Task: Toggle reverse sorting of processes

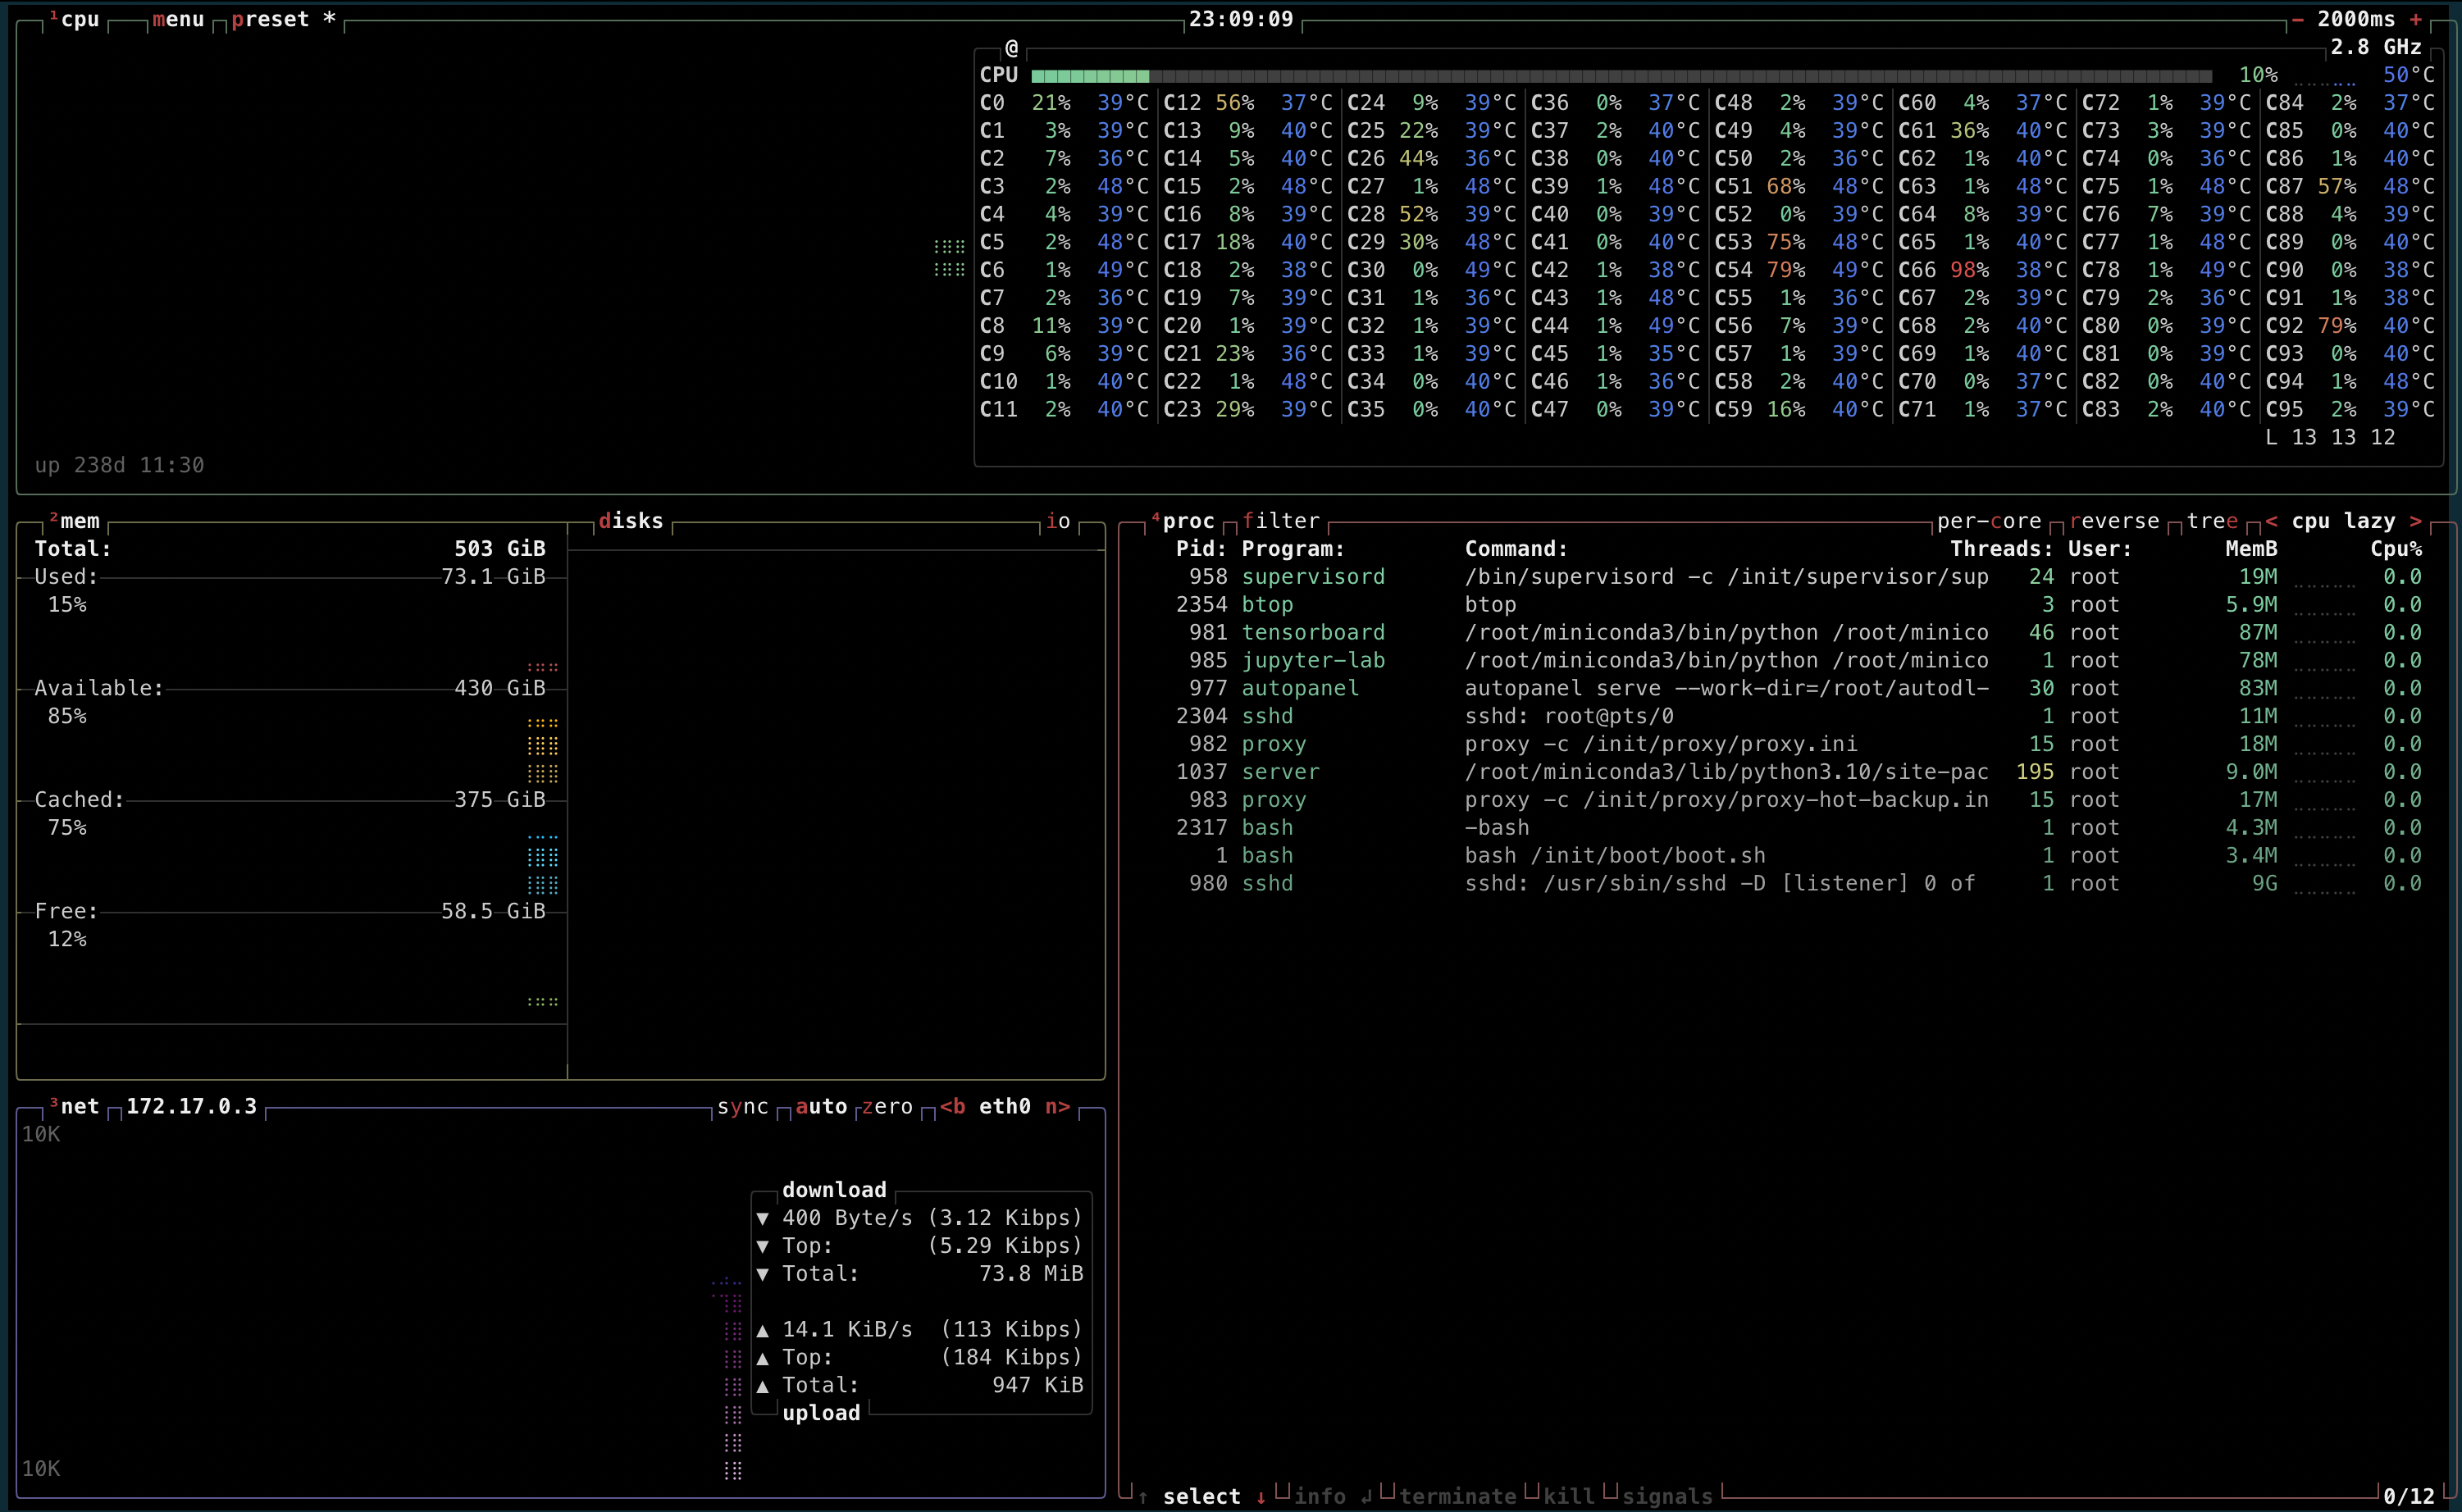Action: coord(2114,521)
